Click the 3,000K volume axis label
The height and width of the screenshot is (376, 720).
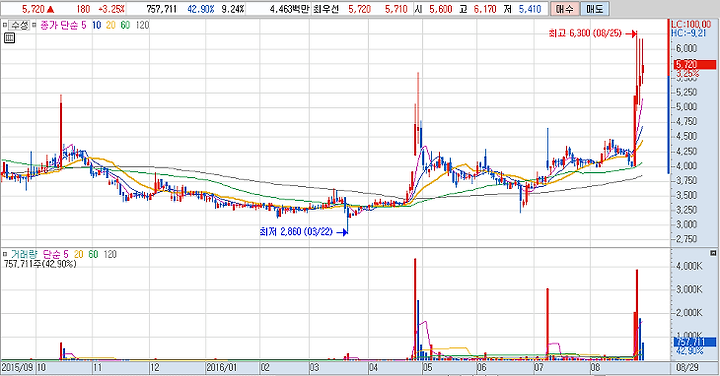pos(689,289)
